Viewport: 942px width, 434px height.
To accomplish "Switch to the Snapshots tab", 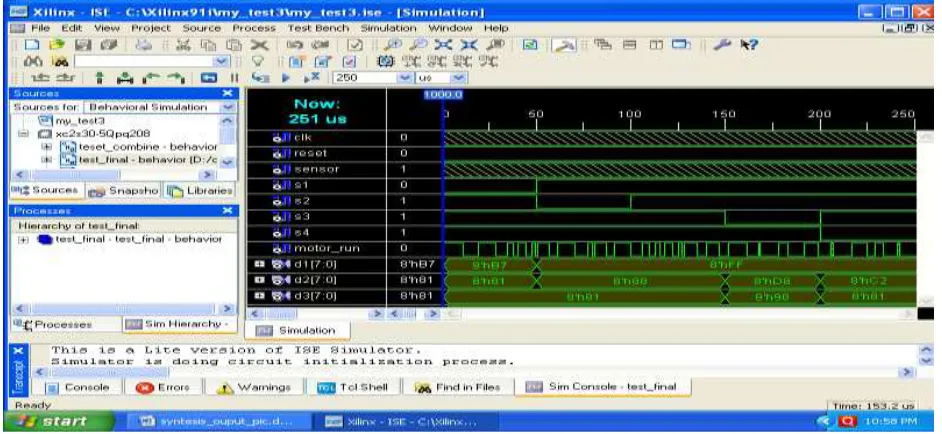I will pos(123,191).
